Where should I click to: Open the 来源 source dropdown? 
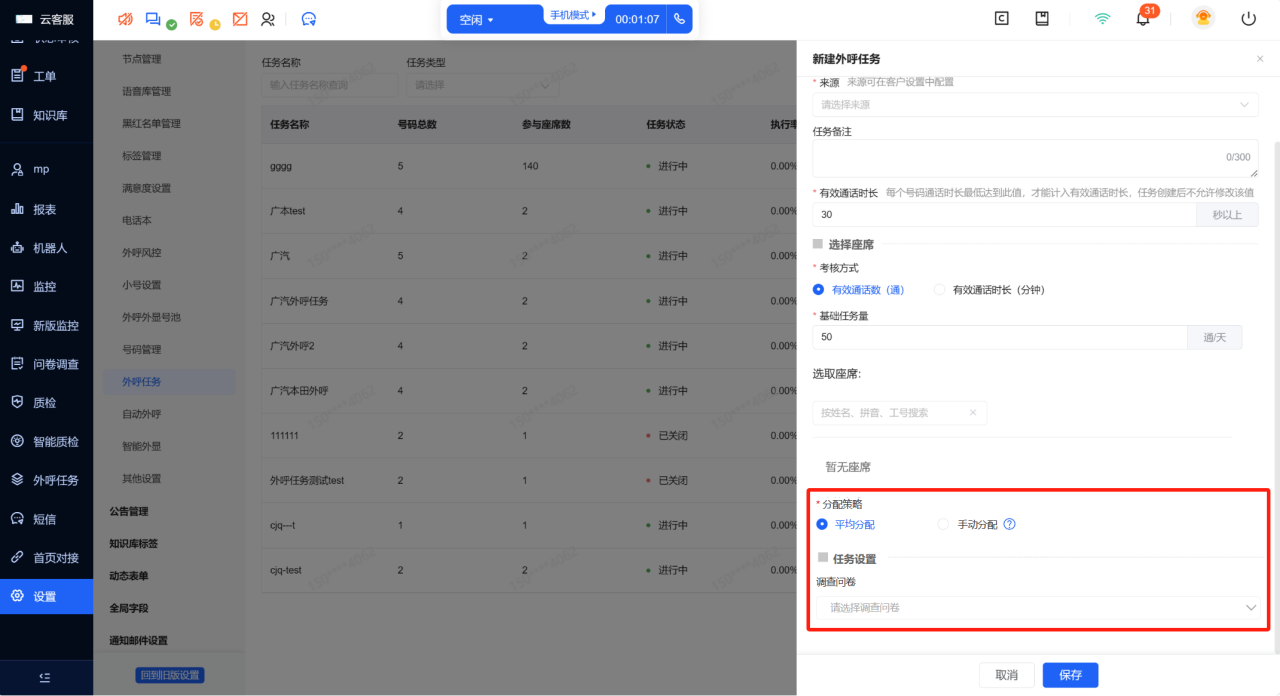click(x=1035, y=104)
